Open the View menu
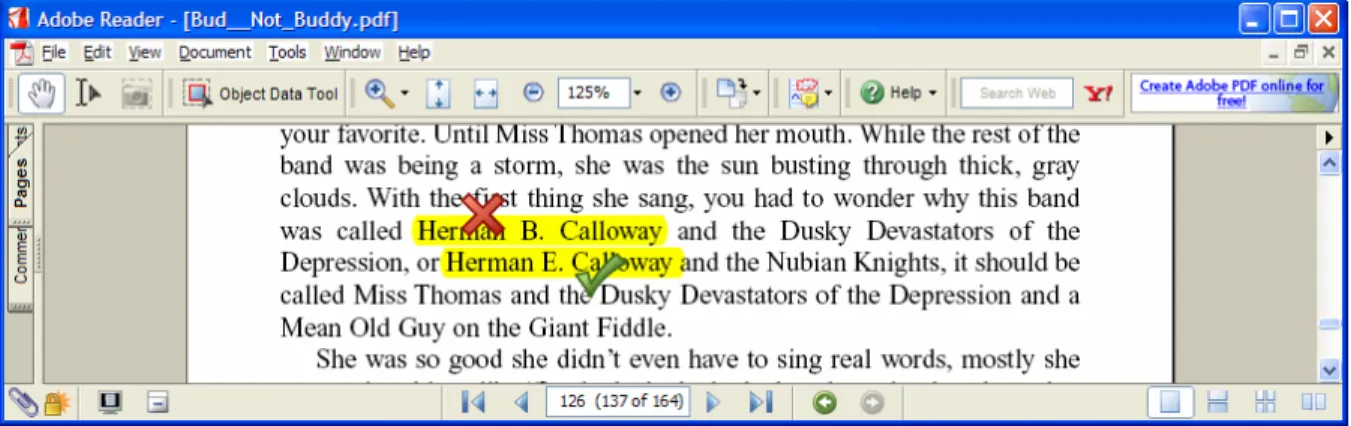 144,53
